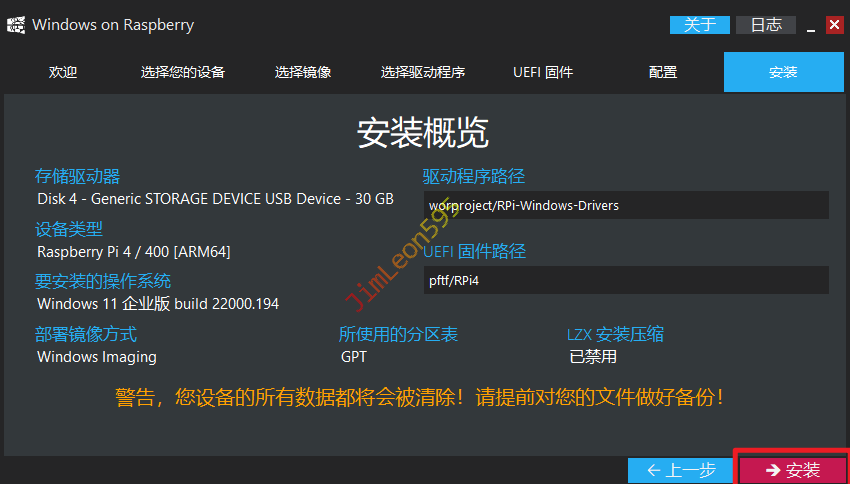This screenshot has width=850, height=484.
Task: Go to the 选择您的设备 tab
Action: [x=183, y=72]
